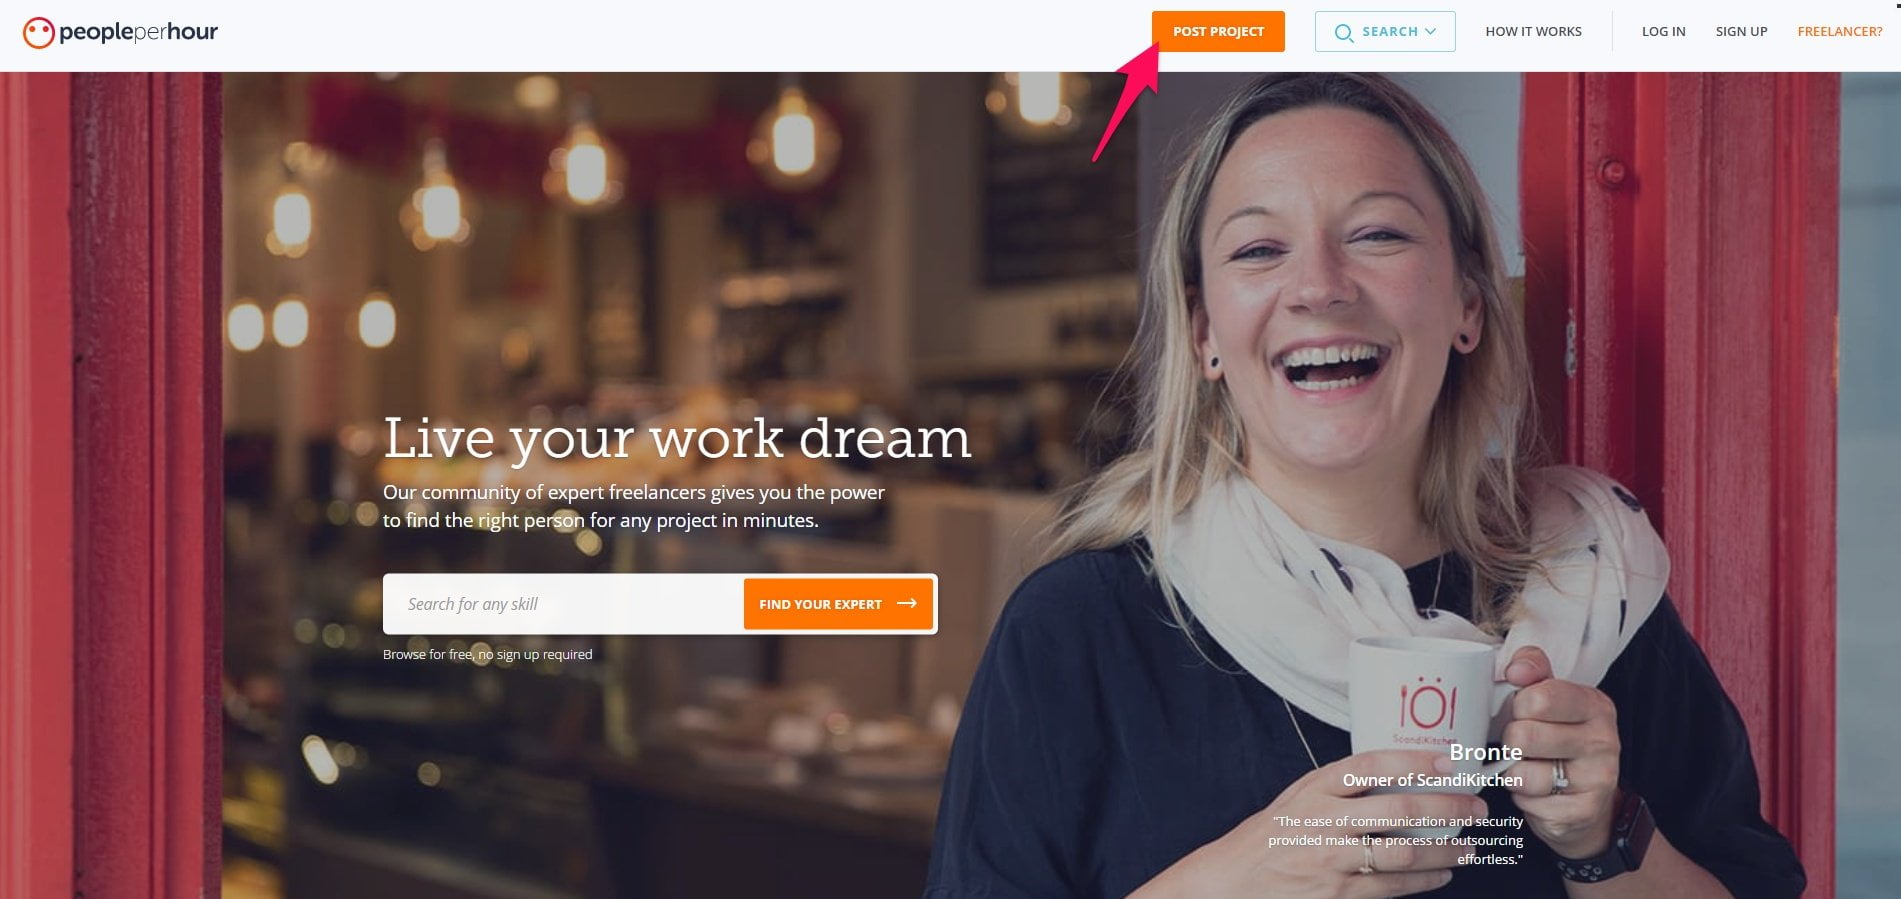1901x899 pixels.
Task: Click the arrow icon on Find Your Expert
Action: pyautogui.click(x=906, y=603)
